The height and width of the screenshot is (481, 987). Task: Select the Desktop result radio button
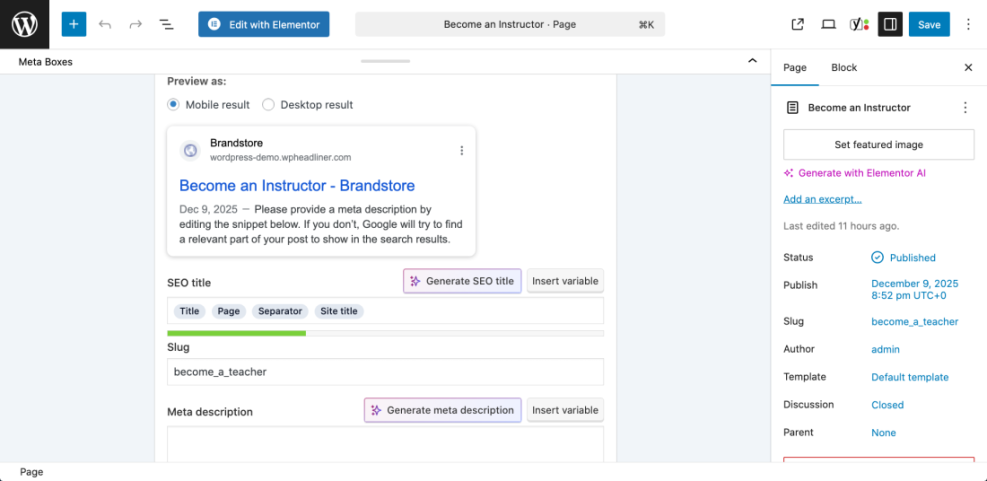[268, 105]
